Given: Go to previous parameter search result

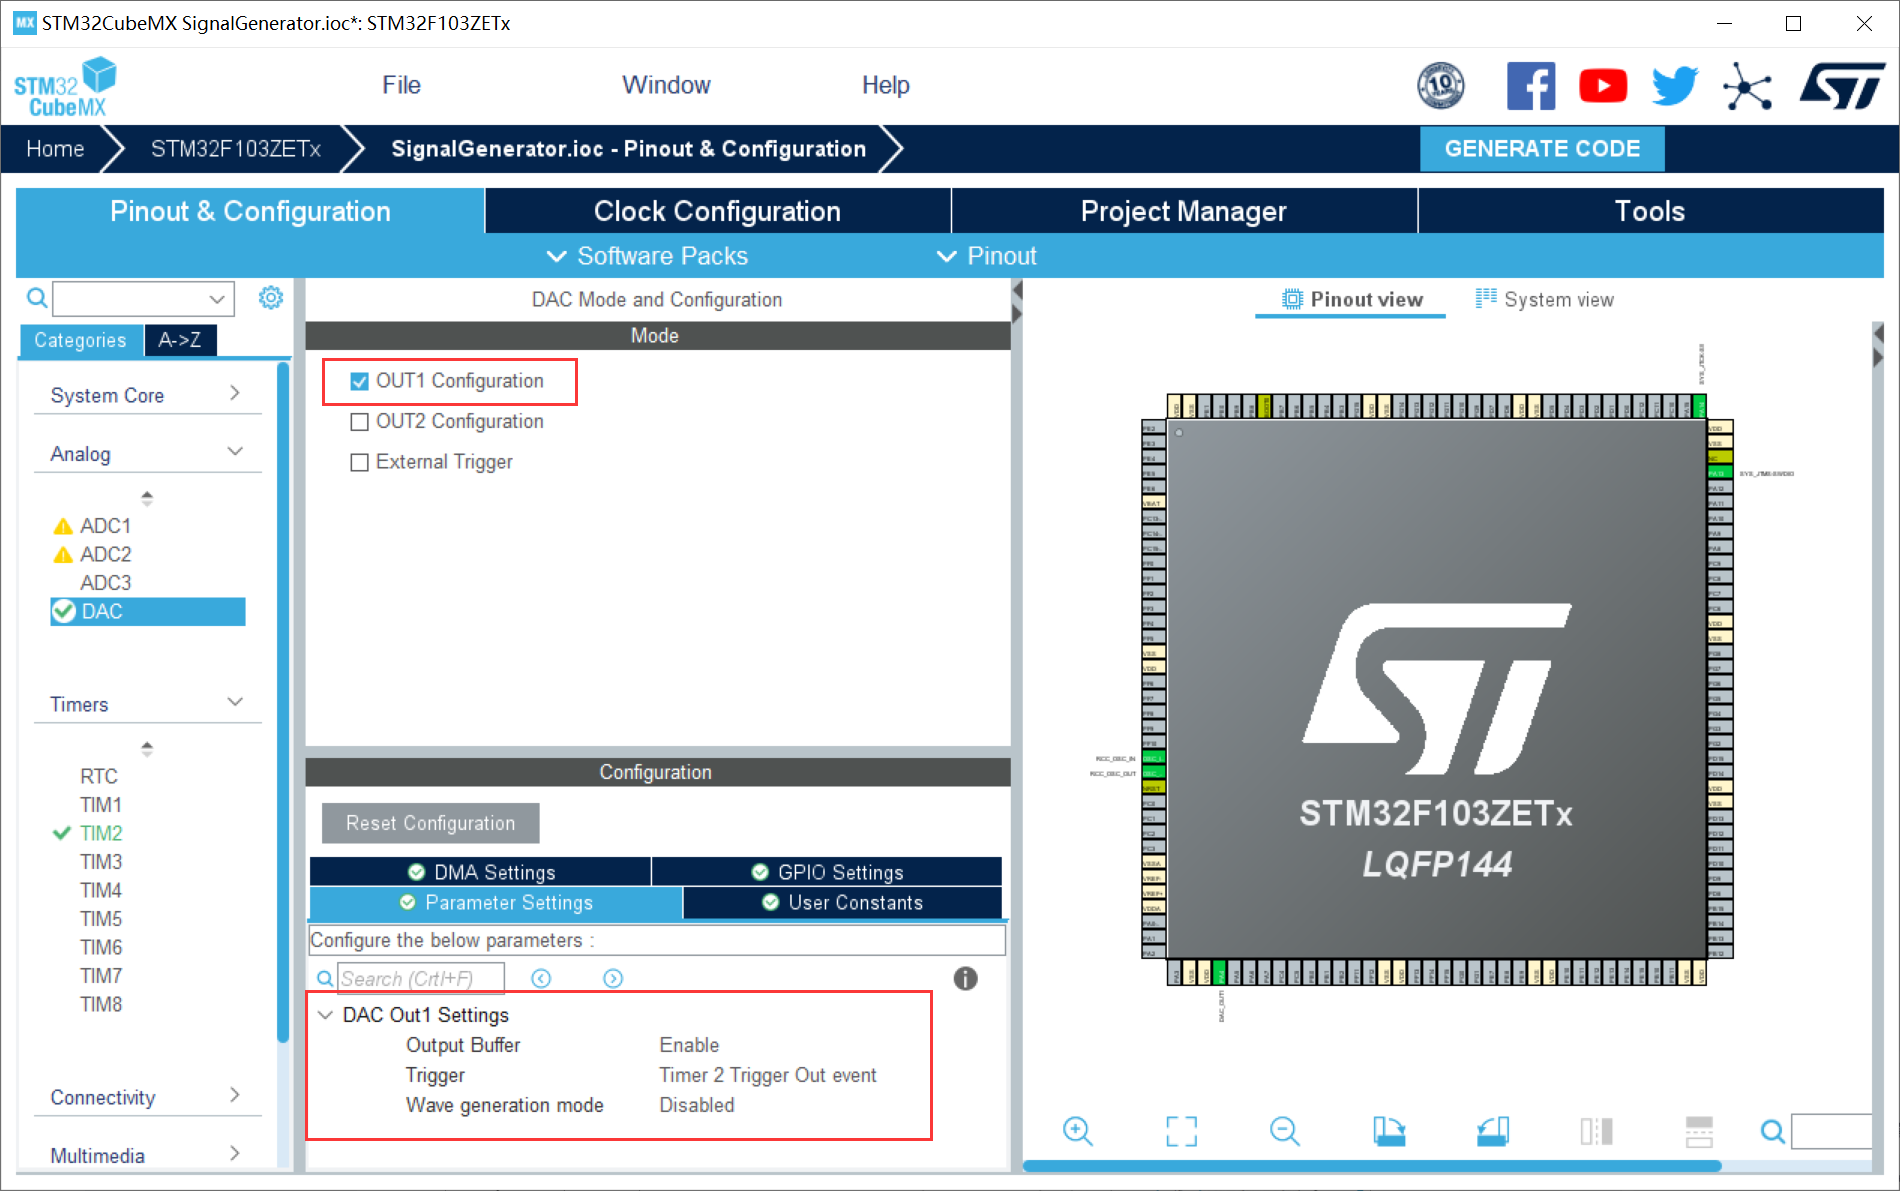Looking at the screenshot, I should [541, 978].
